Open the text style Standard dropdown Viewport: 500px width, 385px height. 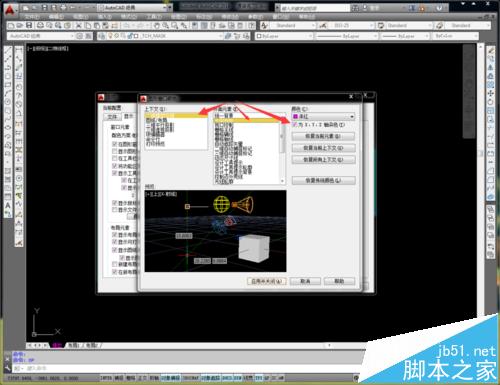click(293, 25)
